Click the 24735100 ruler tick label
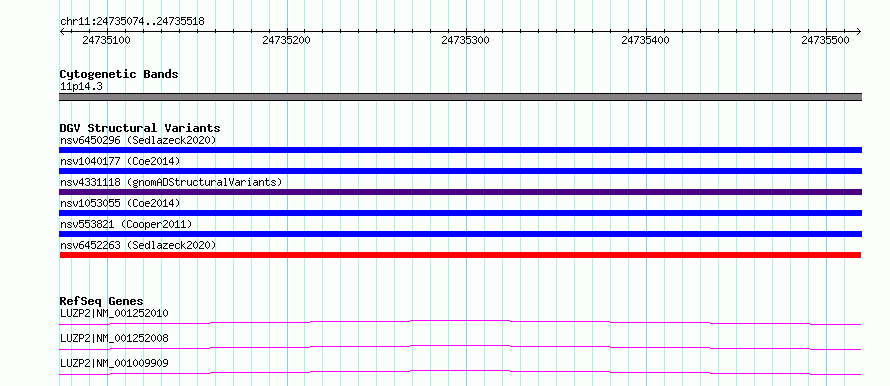This screenshot has height=386, width=890. 106,40
